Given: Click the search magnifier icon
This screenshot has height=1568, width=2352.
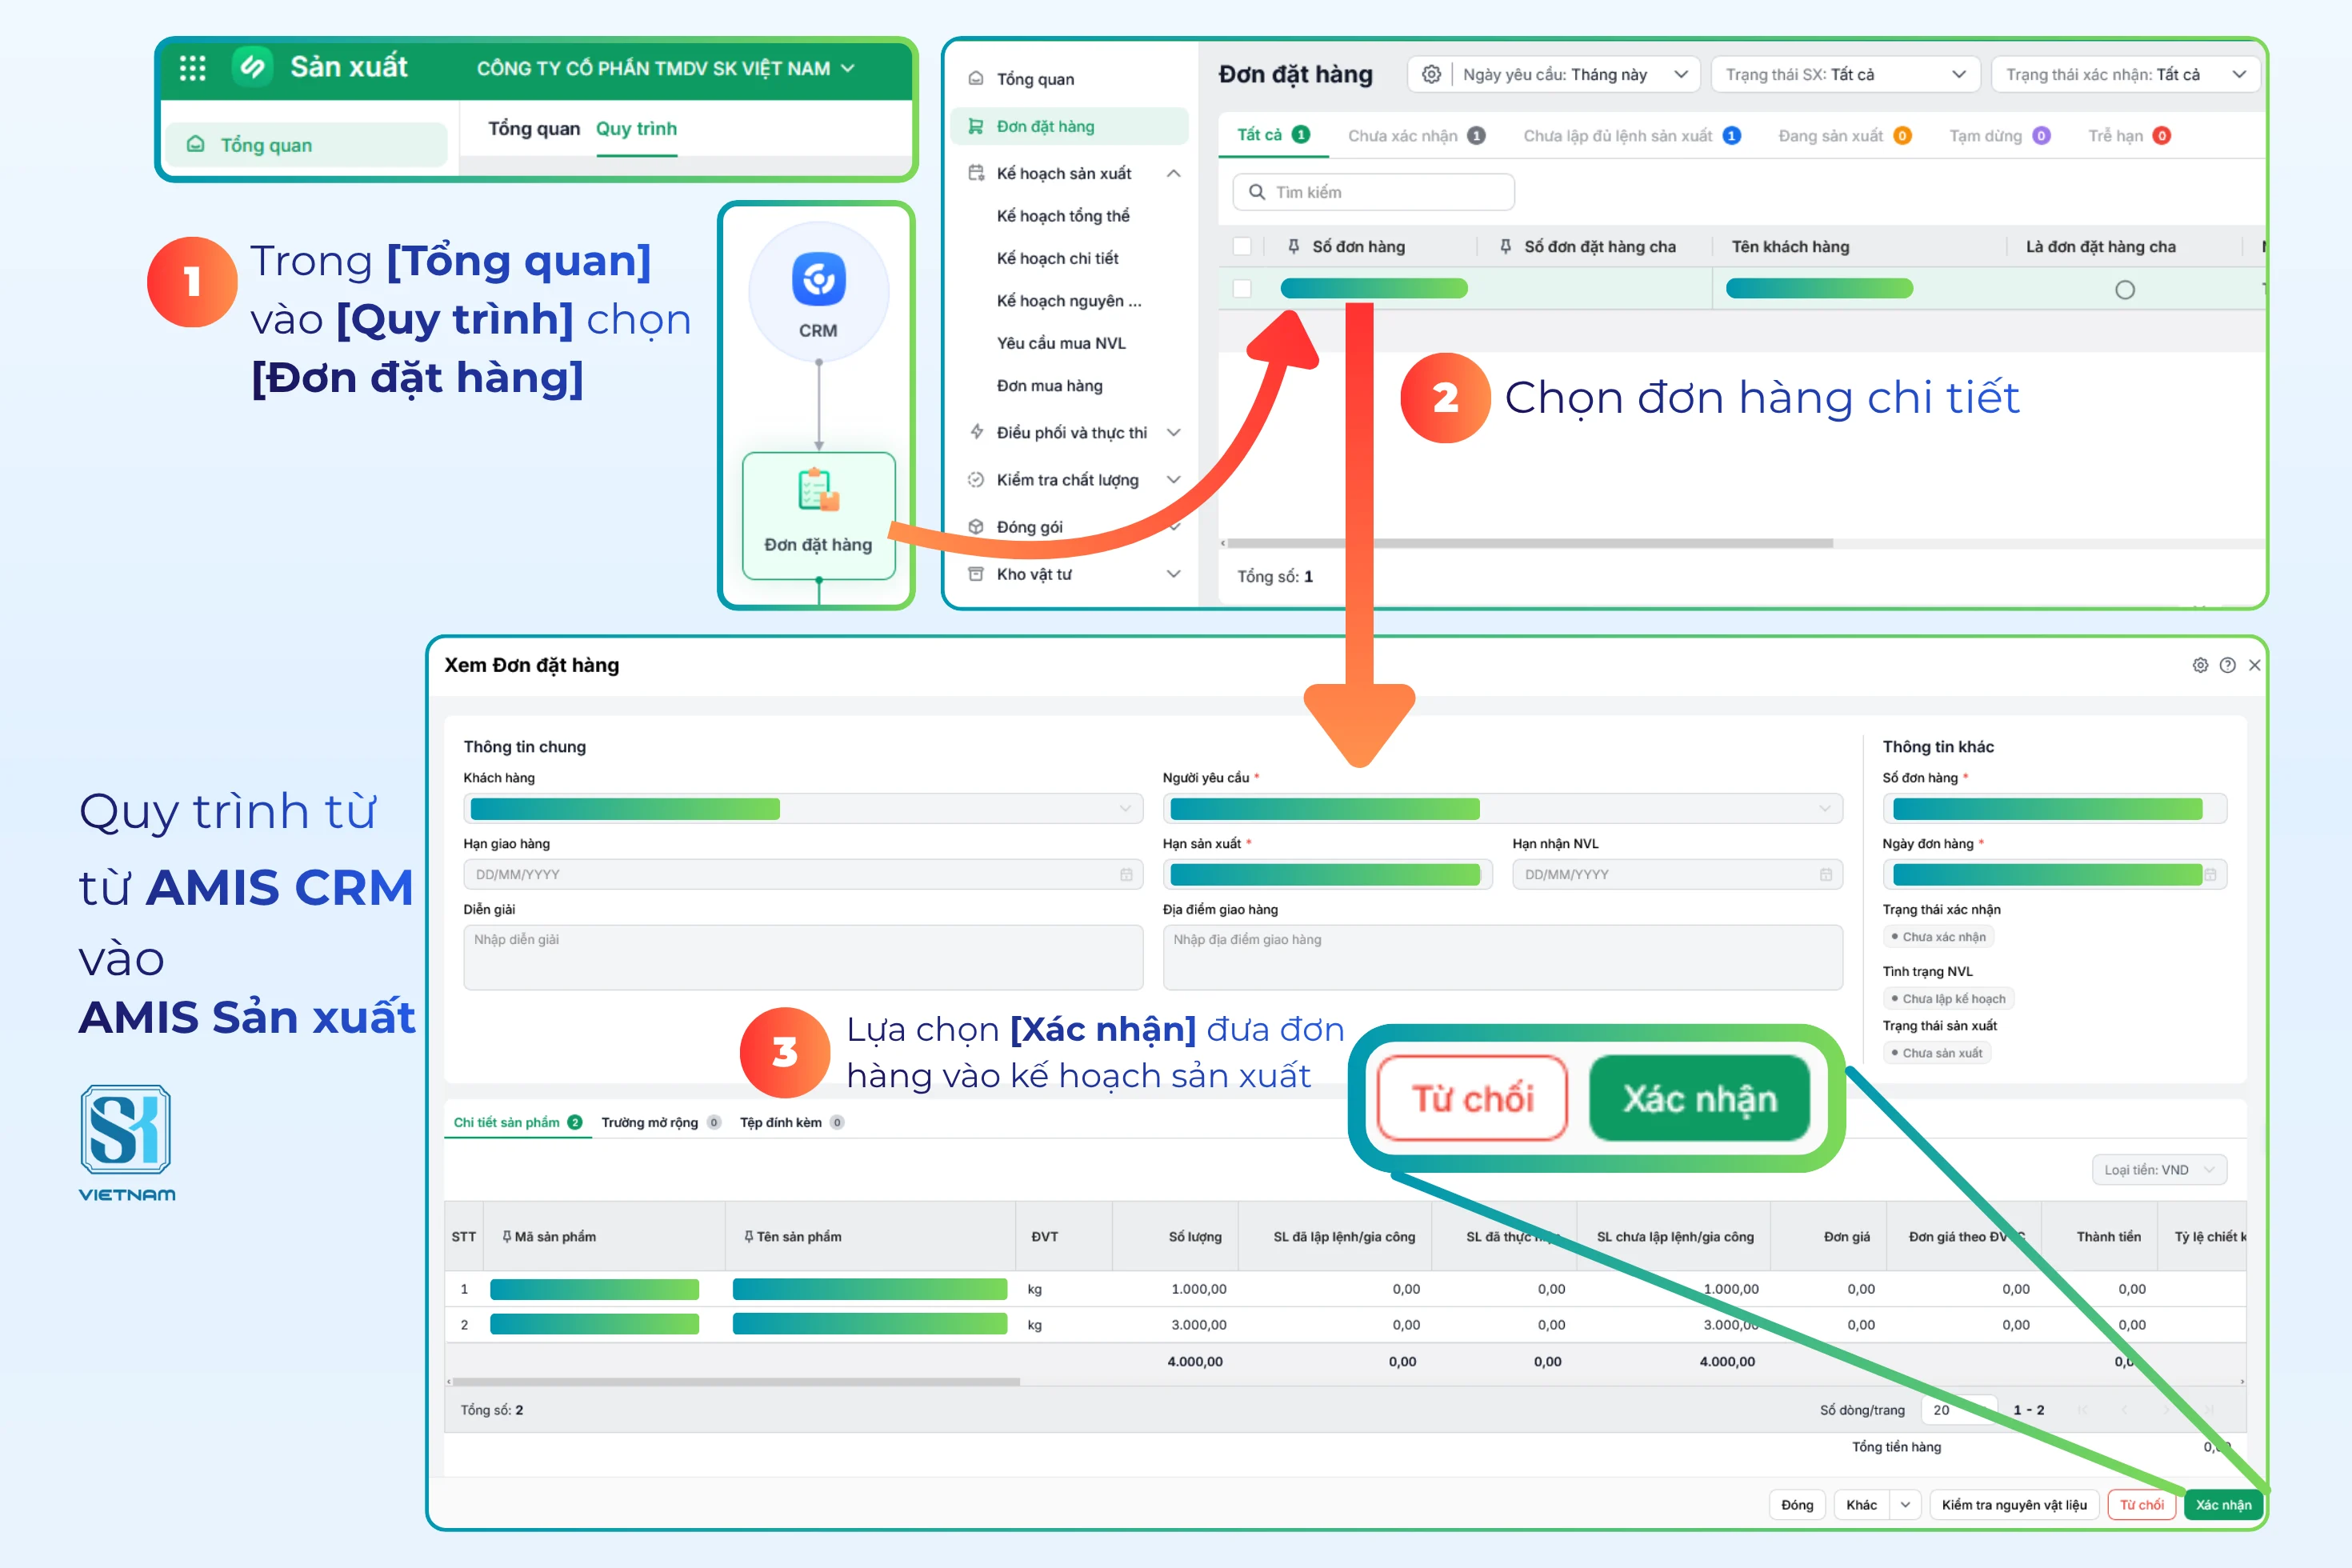Looking at the screenshot, I should [1257, 192].
